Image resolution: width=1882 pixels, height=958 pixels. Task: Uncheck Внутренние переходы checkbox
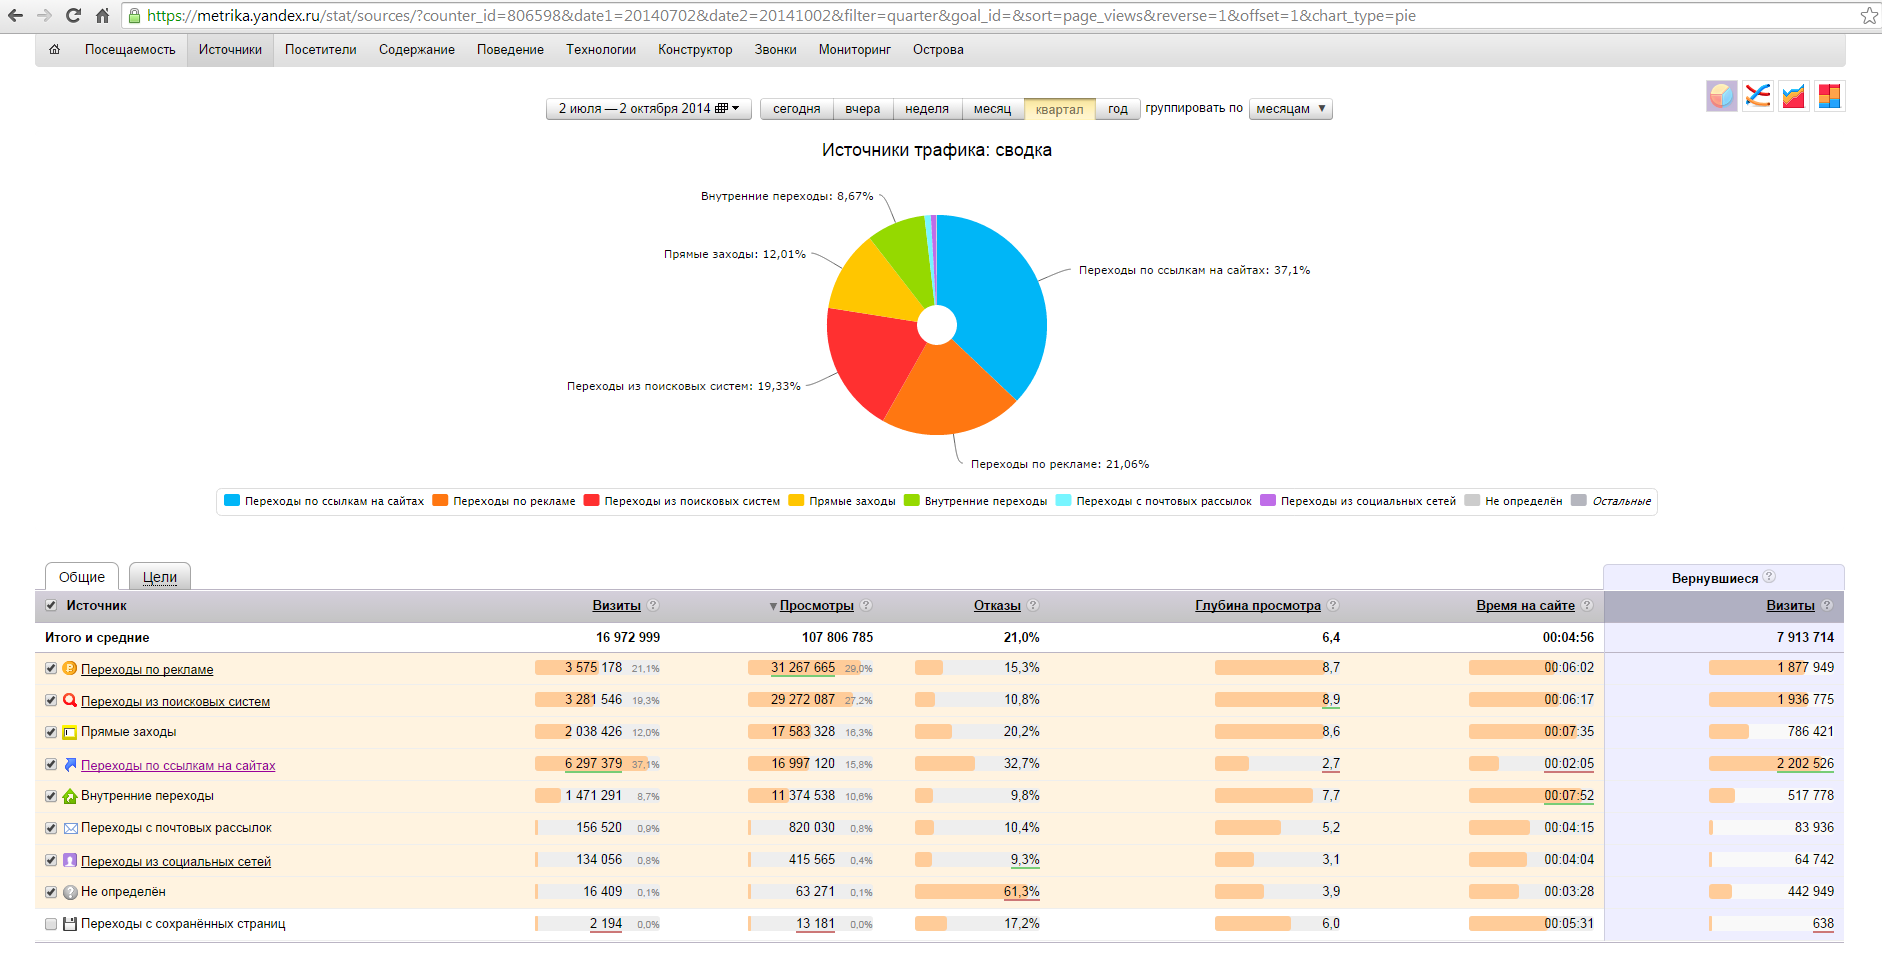point(51,796)
